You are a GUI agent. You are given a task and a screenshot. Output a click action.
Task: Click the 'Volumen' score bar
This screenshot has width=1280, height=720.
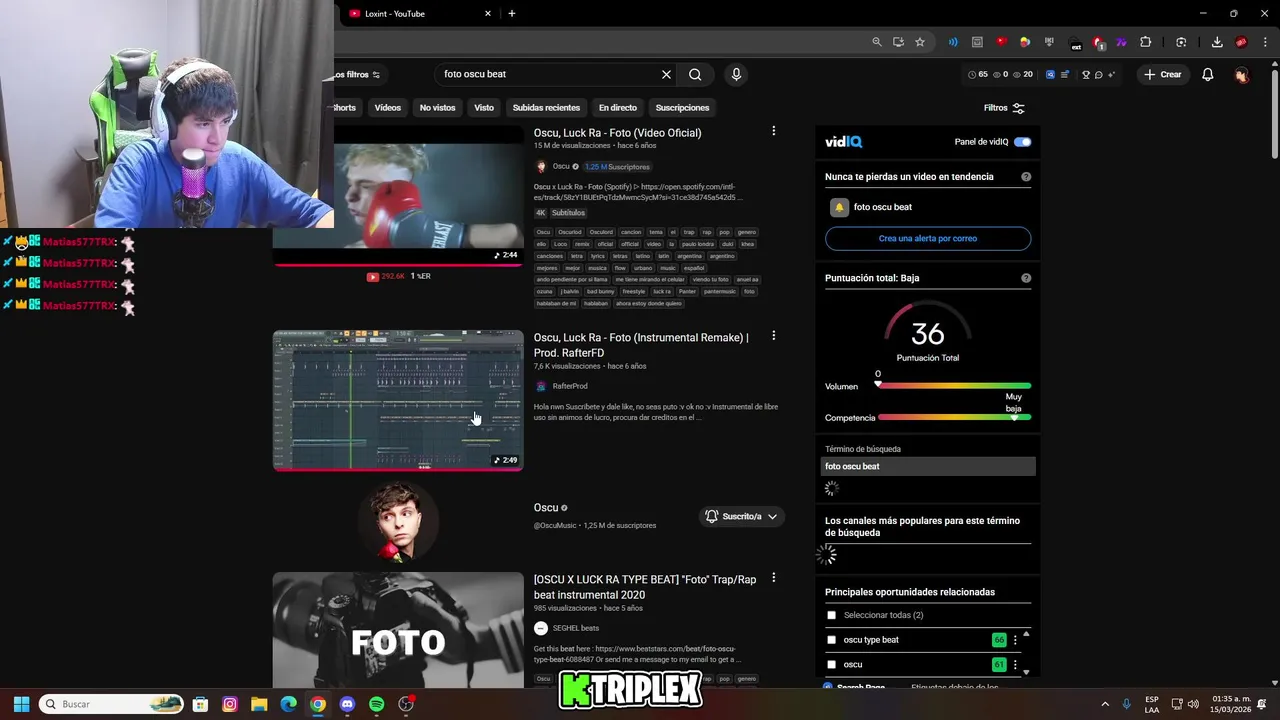point(954,386)
